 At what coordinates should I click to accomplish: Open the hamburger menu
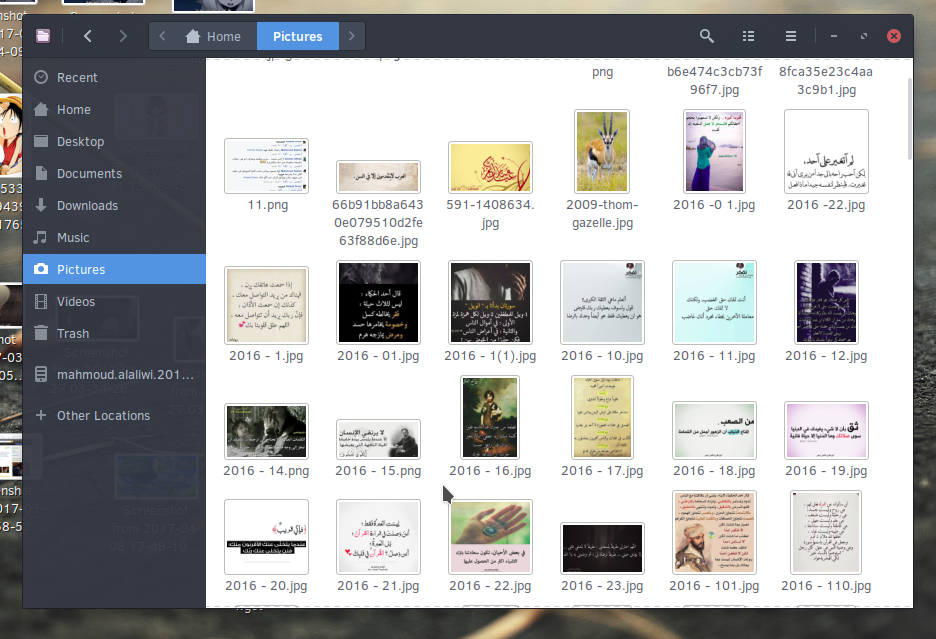click(791, 36)
